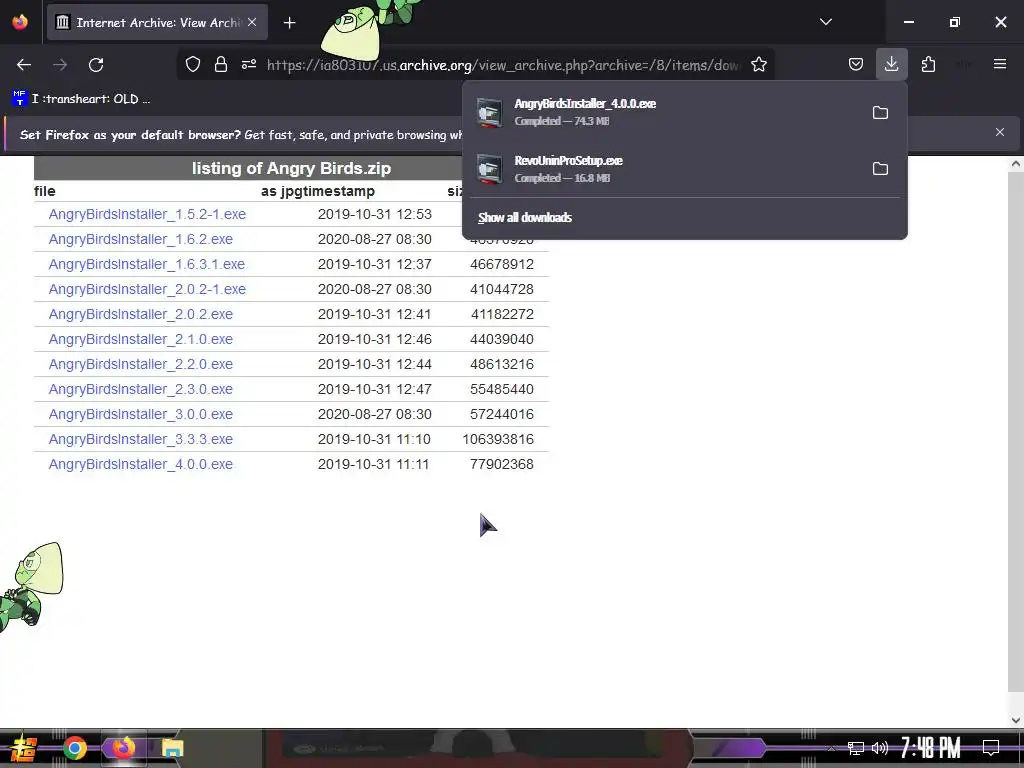Click size value 41182272
Image resolution: width=1024 pixels, height=768 pixels.
pyautogui.click(x=502, y=314)
